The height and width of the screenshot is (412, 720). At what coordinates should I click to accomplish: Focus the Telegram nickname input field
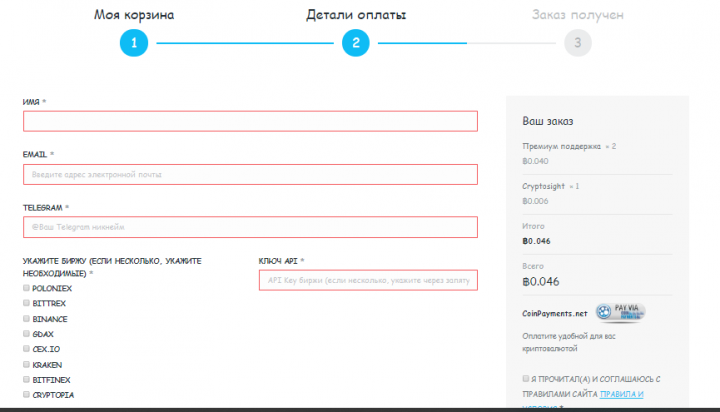(x=250, y=227)
